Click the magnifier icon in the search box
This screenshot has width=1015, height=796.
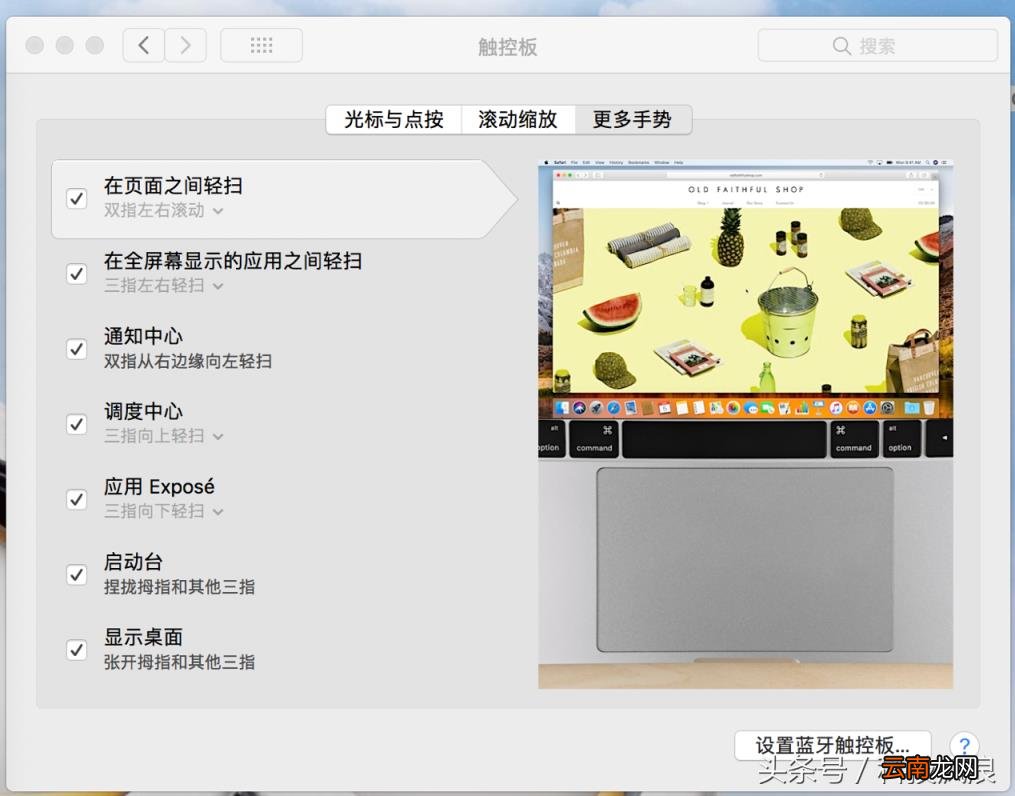(x=842, y=46)
